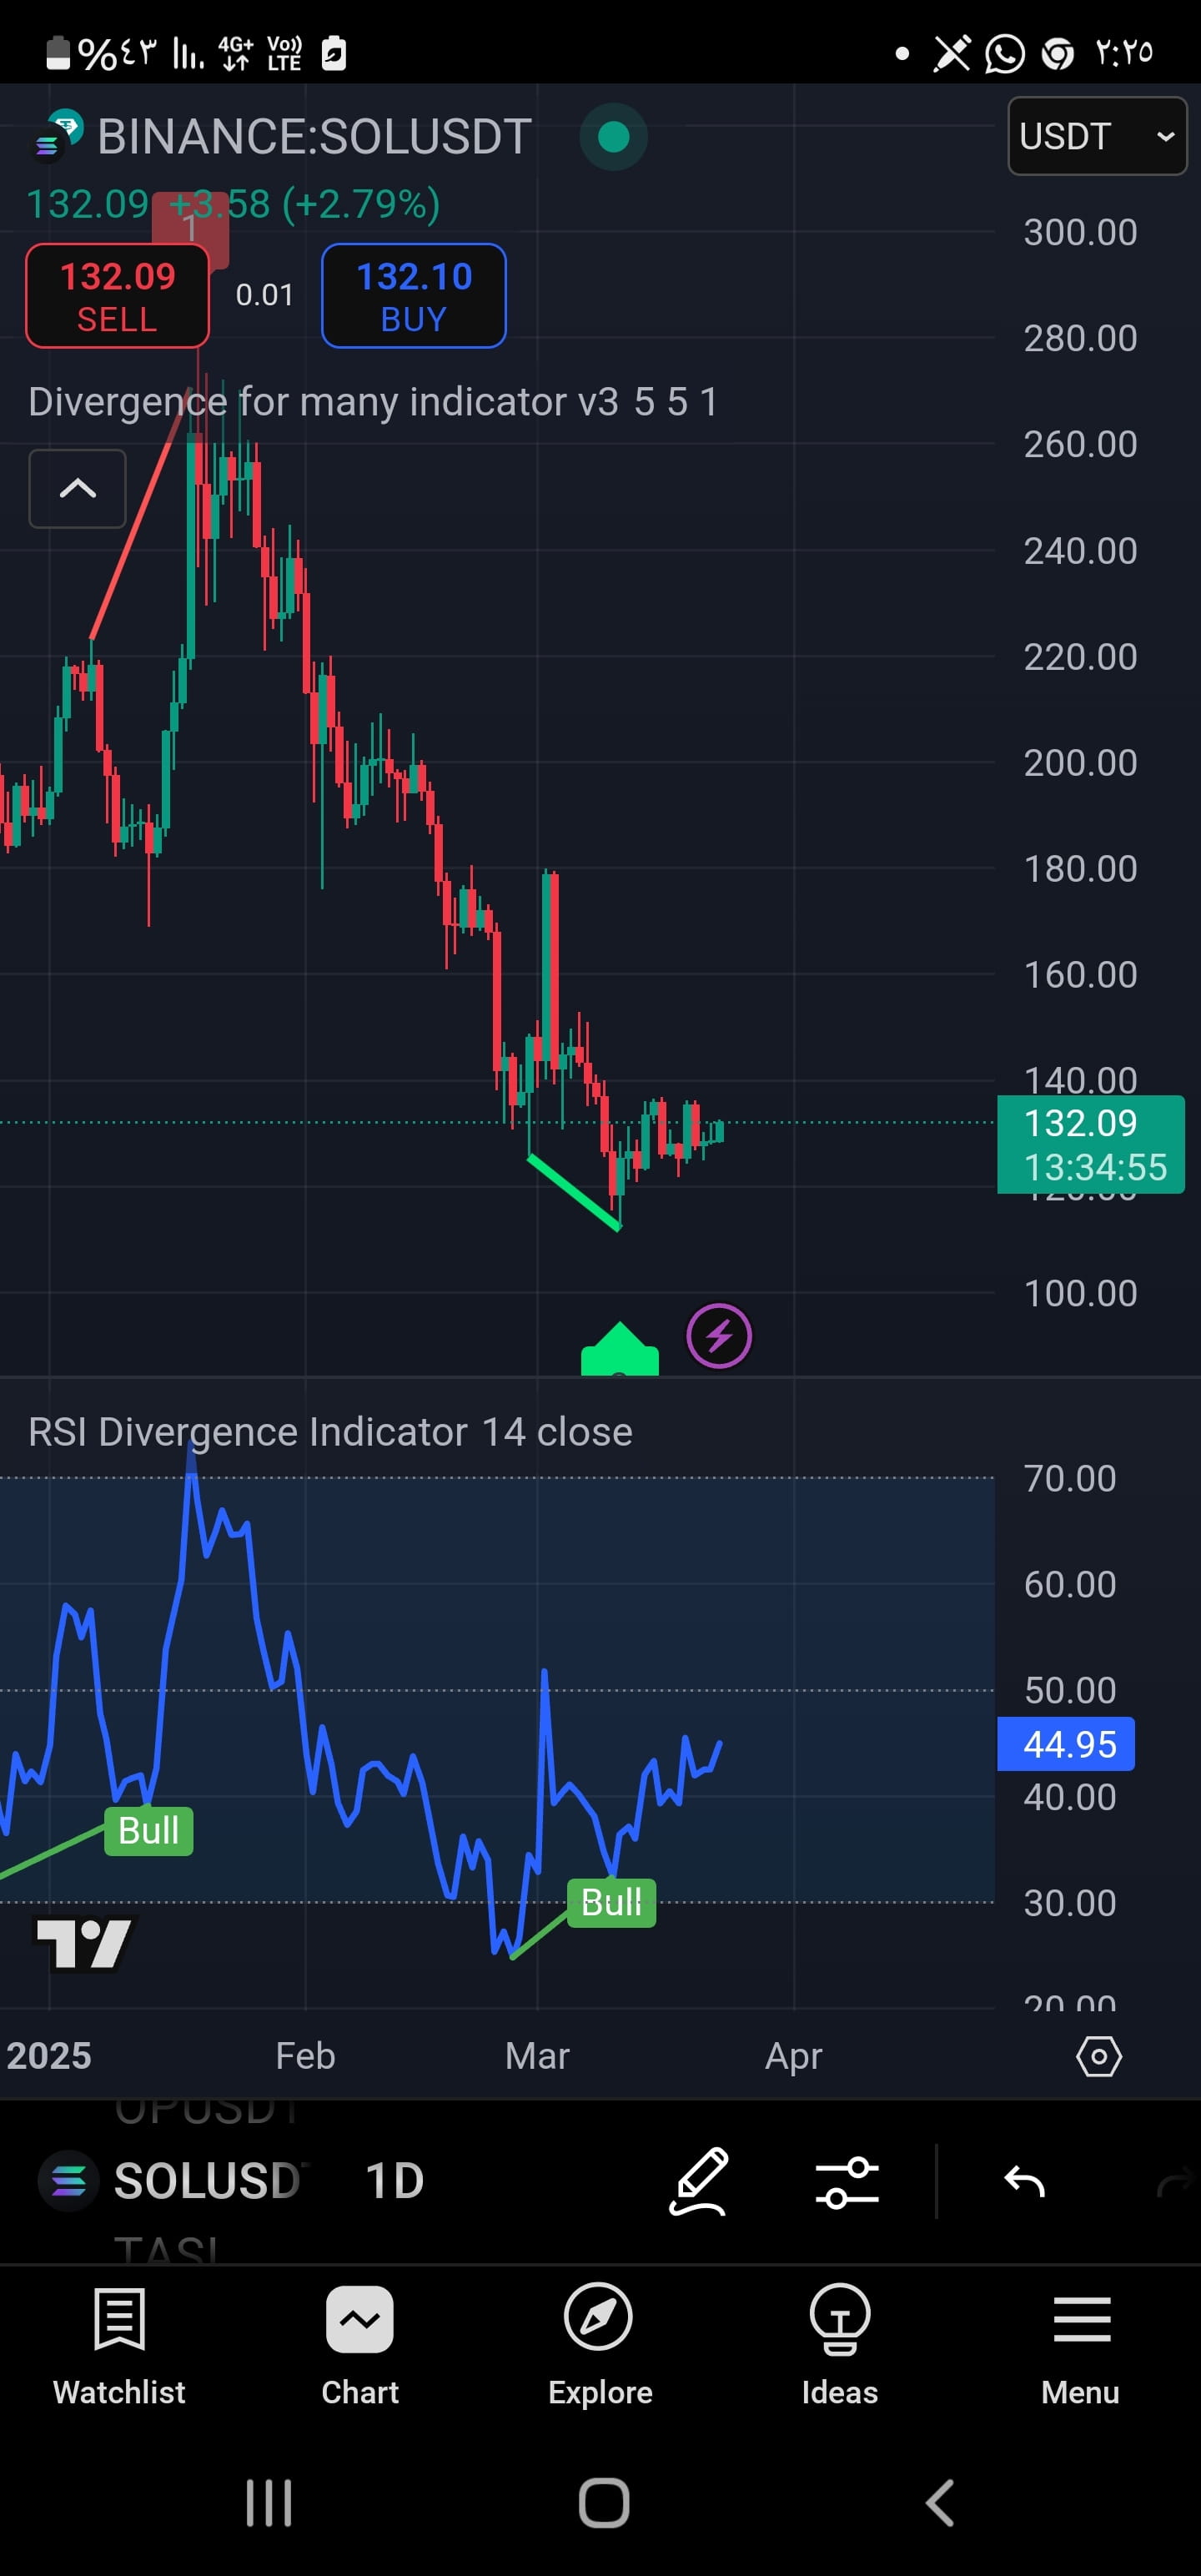Viewport: 1201px width, 2576px height.
Task: Tap the RSI Divergence Indicator 14 close label
Action: tap(330, 1432)
